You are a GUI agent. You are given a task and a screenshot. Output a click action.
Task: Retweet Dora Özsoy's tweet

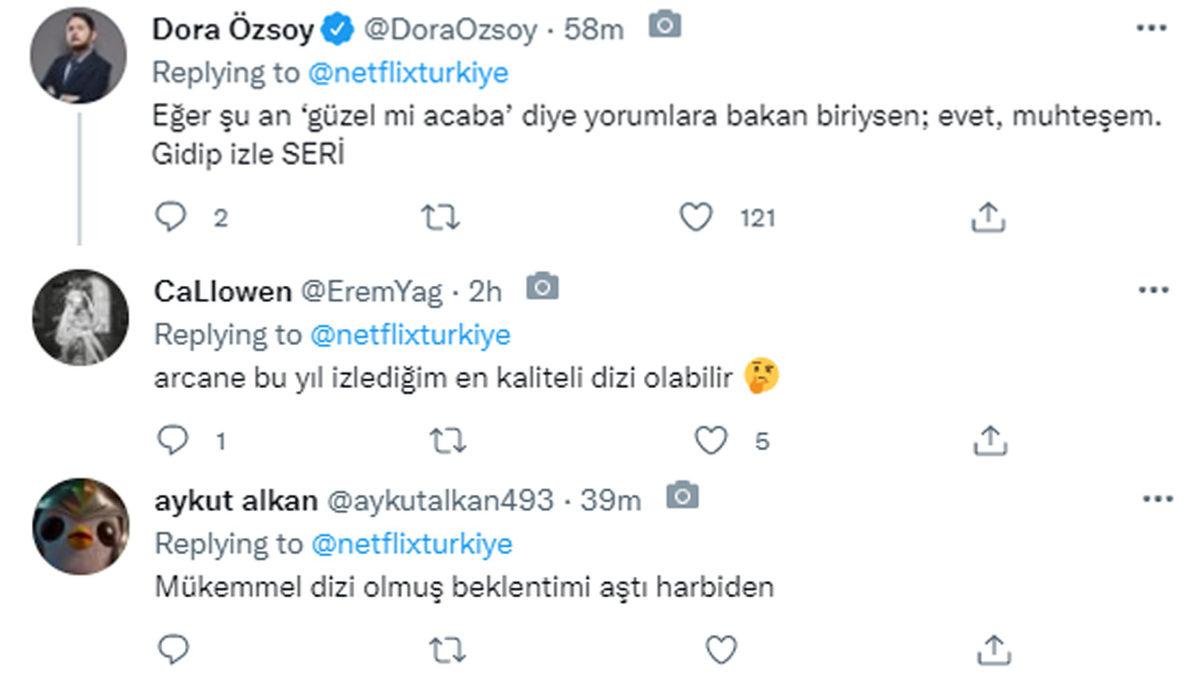click(434, 217)
